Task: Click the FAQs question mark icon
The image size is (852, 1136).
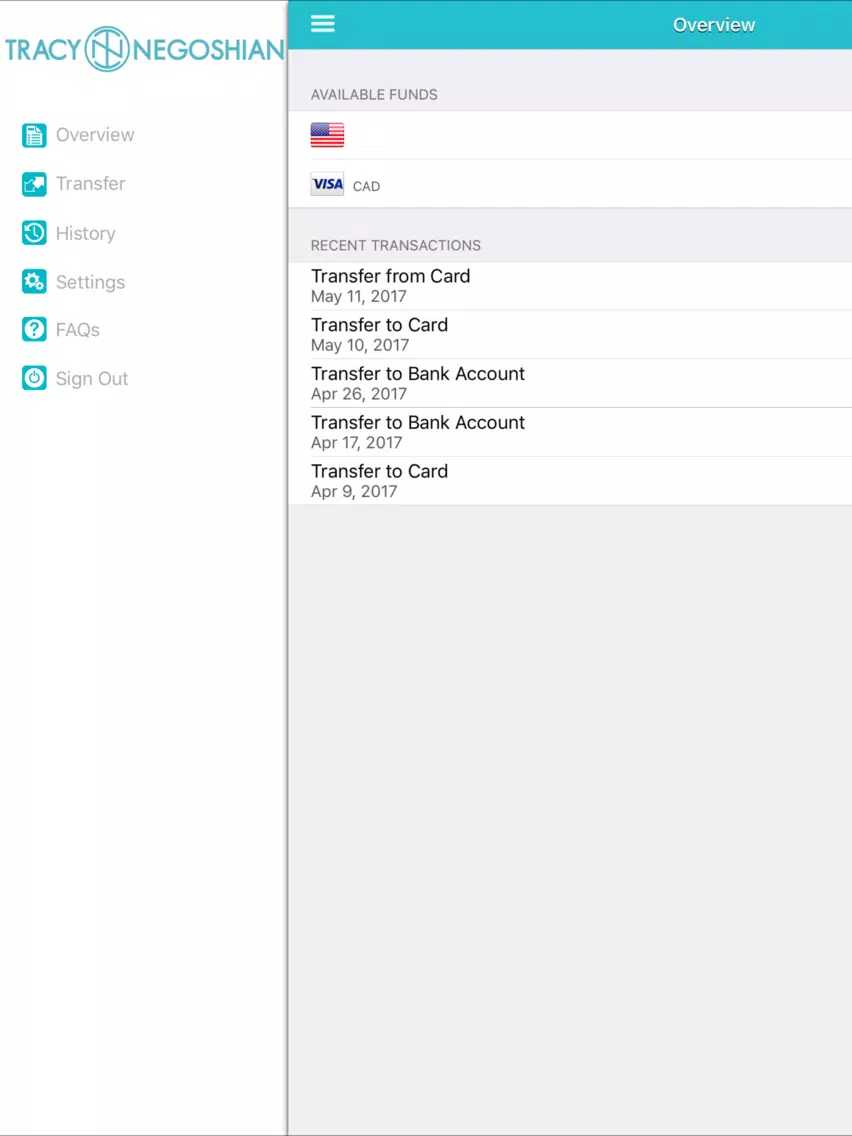Action: (34, 330)
